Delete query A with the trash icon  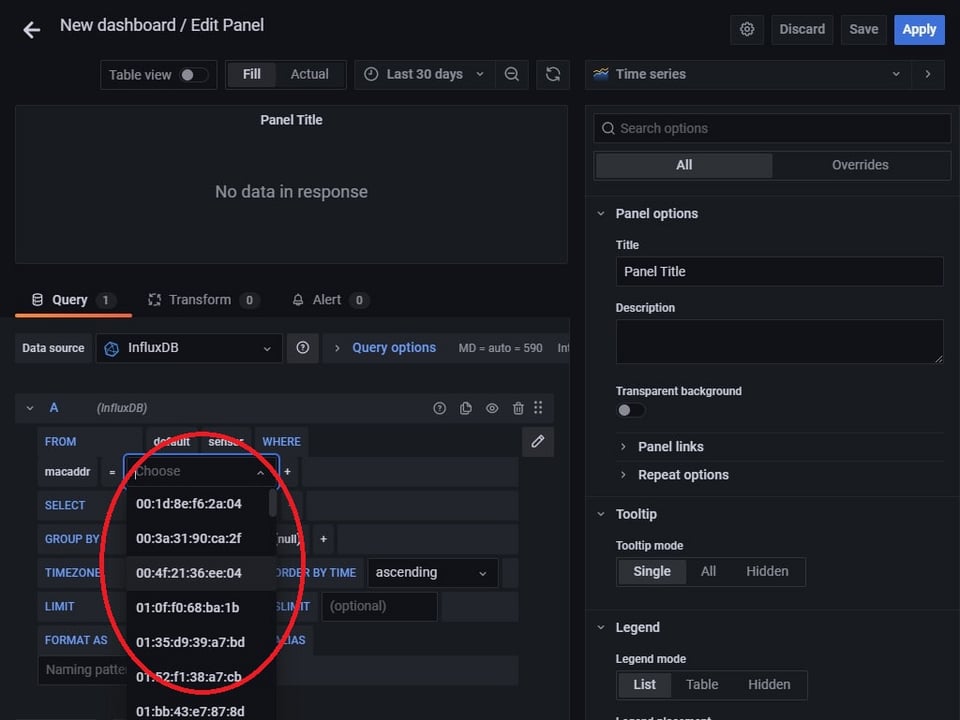[x=518, y=408]
